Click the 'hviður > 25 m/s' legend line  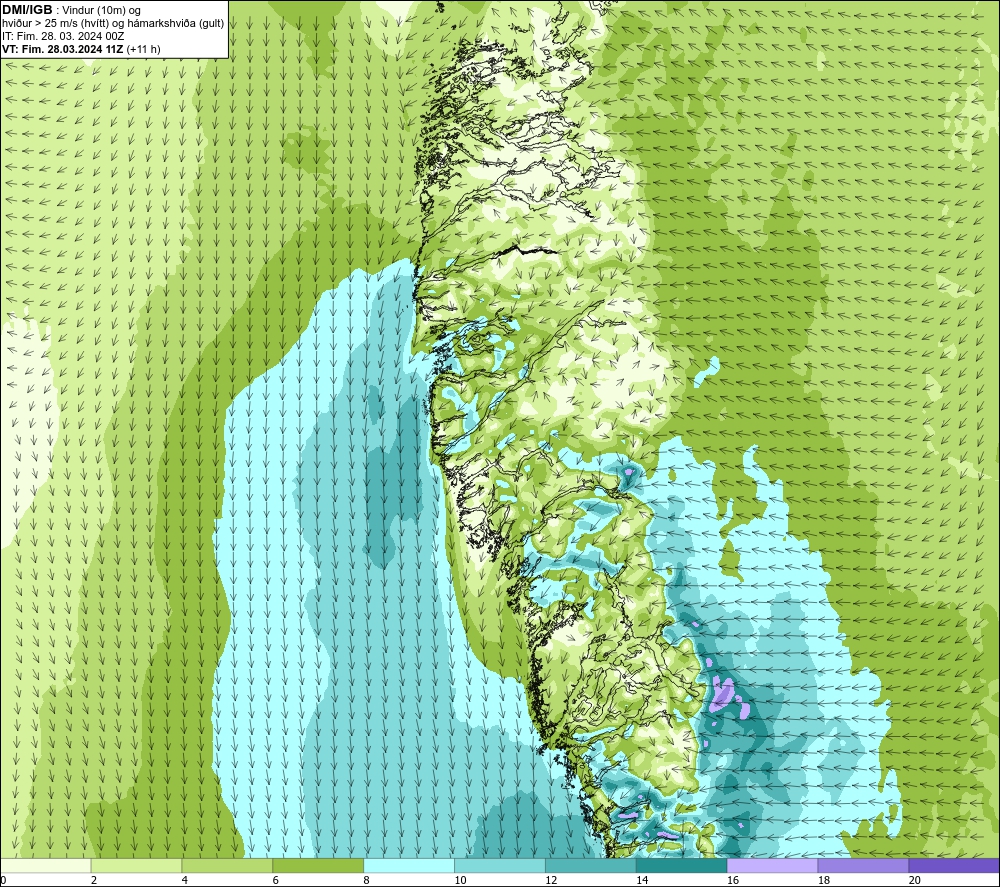[x=113, y=24]
